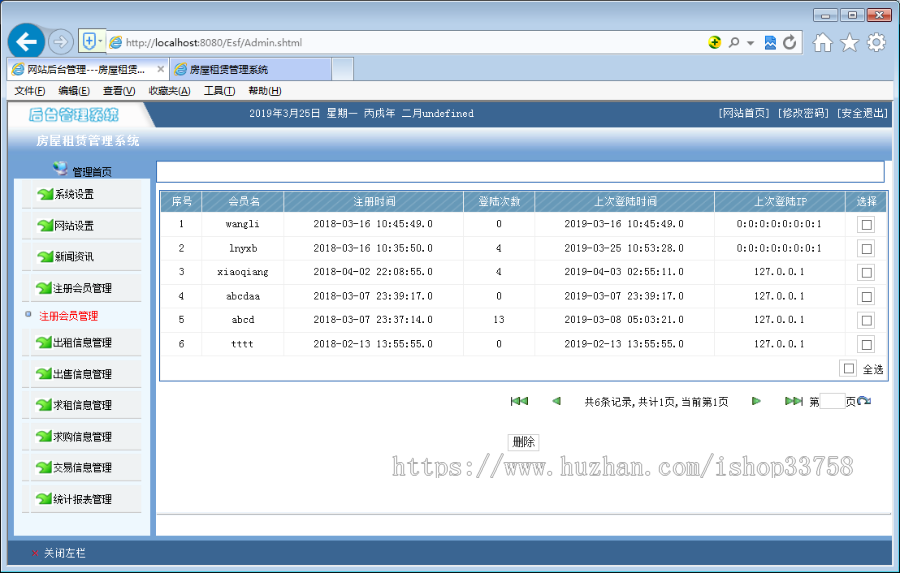Image resolution: width=900 pixels, height=573 pixels.
Task: Check the 全选 select-all checkbox
Action: pos(849,368)
